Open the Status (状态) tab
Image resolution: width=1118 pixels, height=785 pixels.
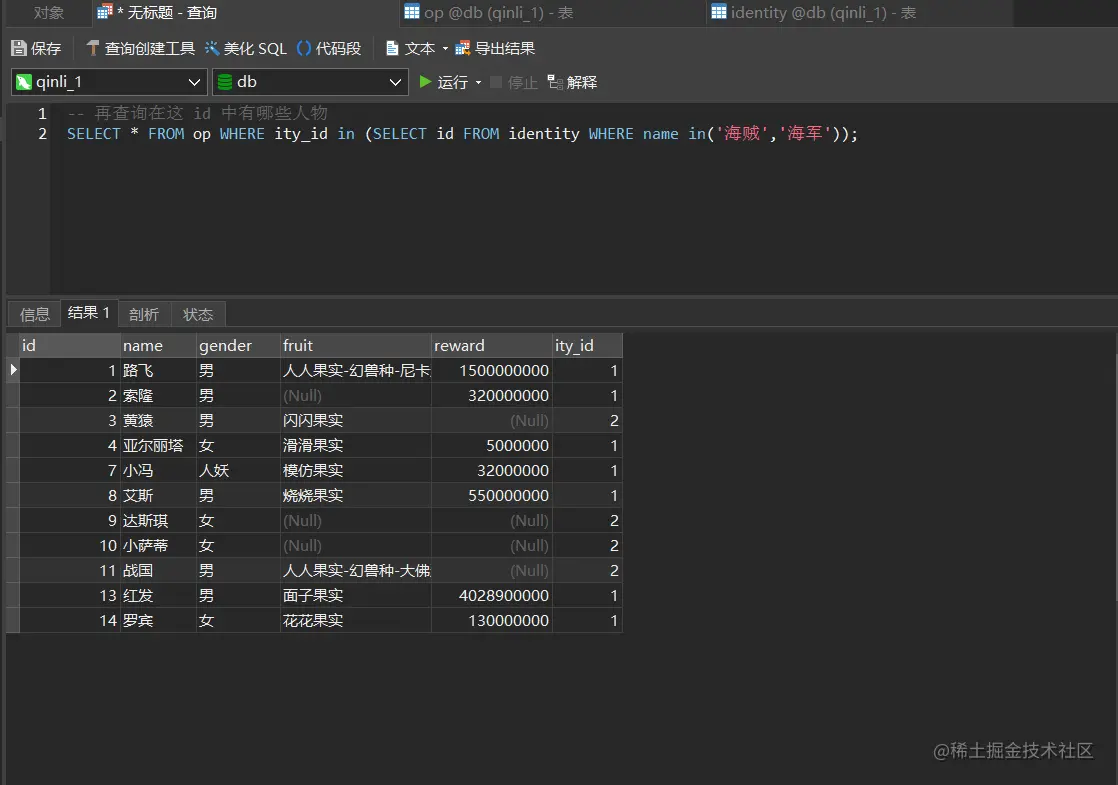[198, 314]
